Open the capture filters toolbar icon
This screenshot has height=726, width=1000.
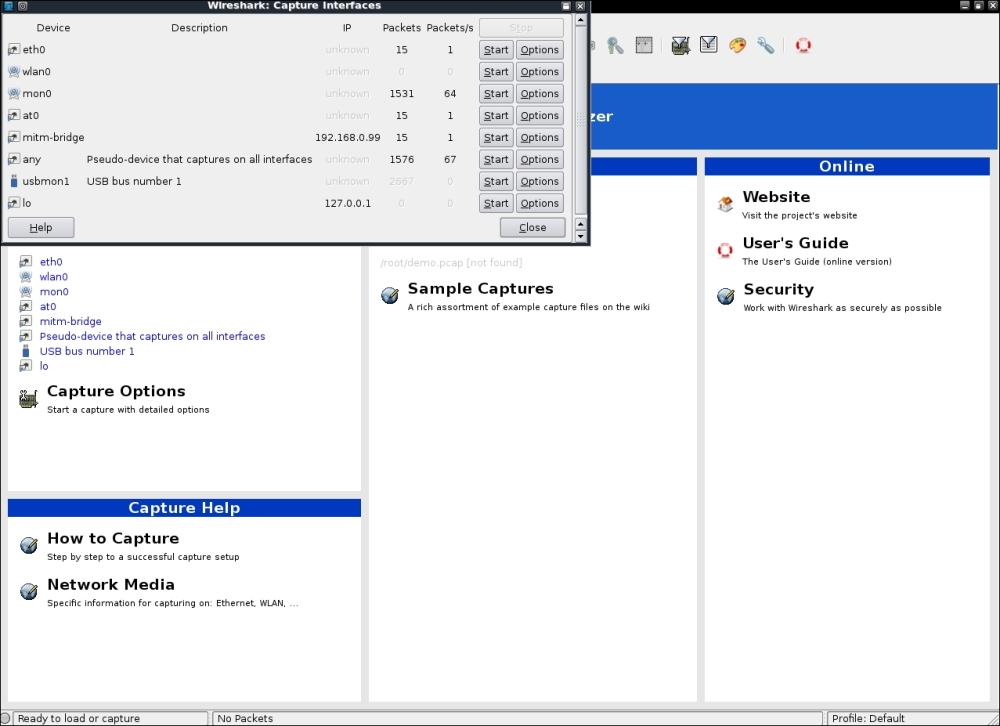(x=680, y=45)
